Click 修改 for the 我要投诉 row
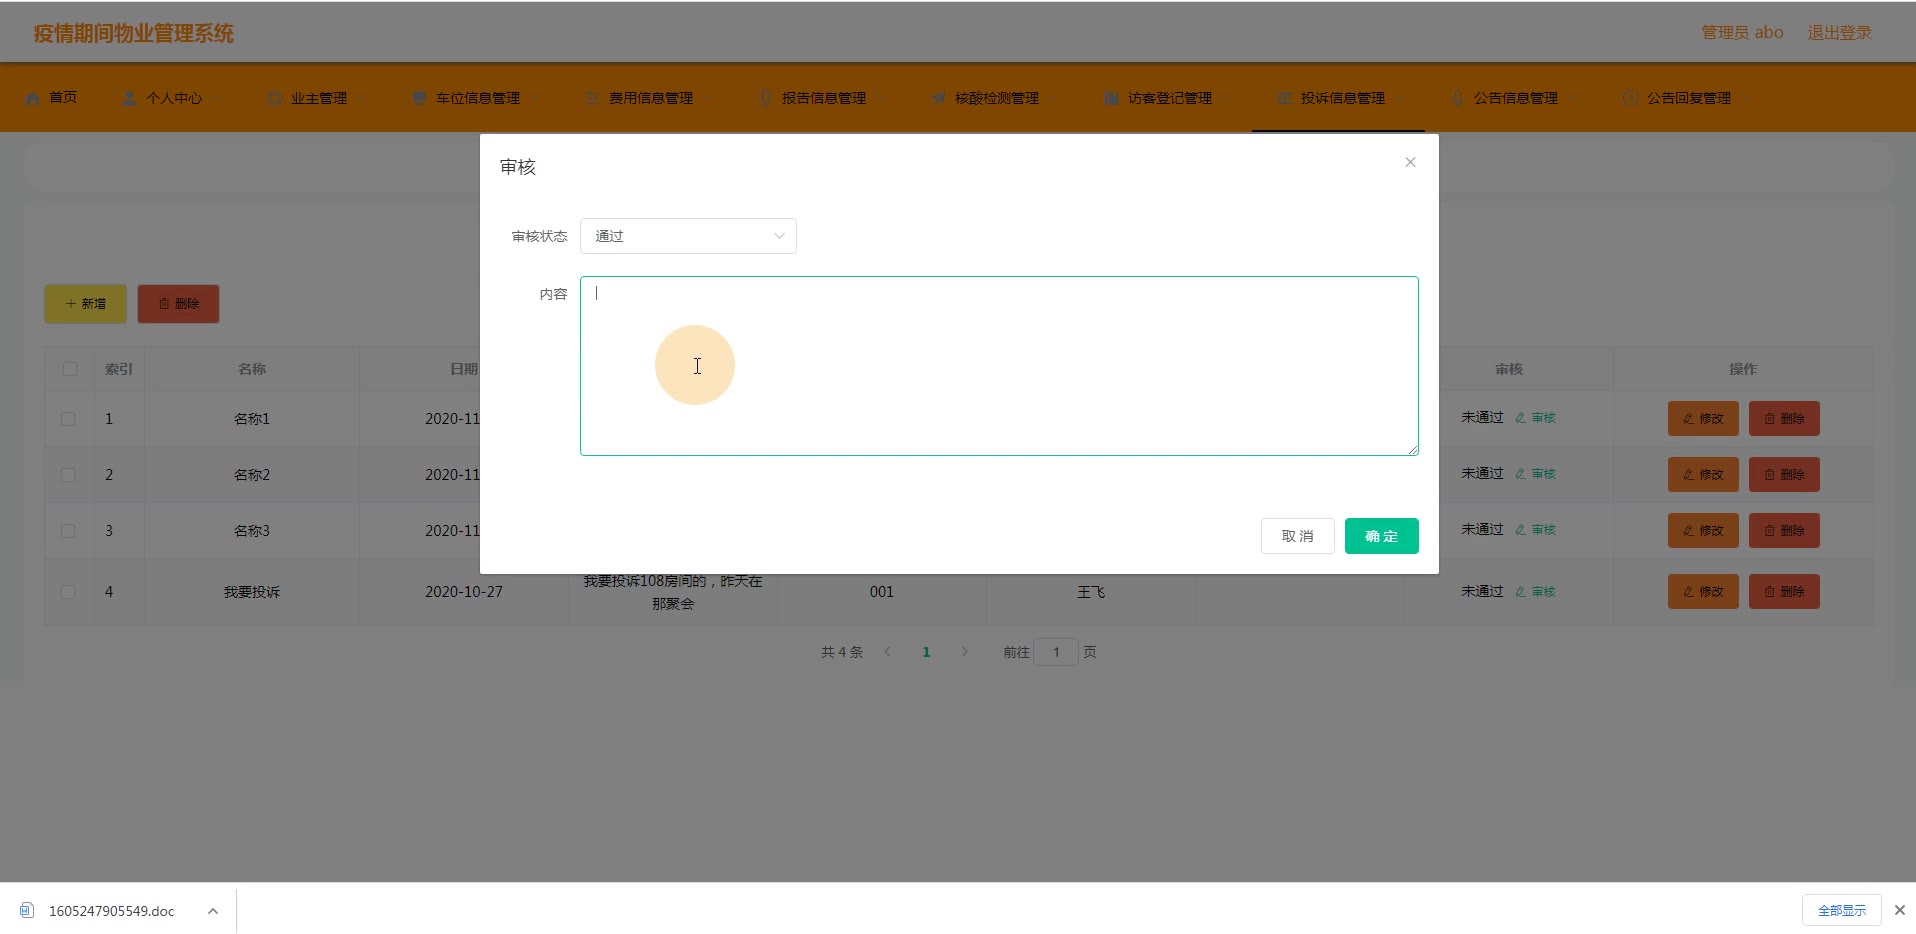Viewport: 1916px width, 934px height. tap(1703, 592)
